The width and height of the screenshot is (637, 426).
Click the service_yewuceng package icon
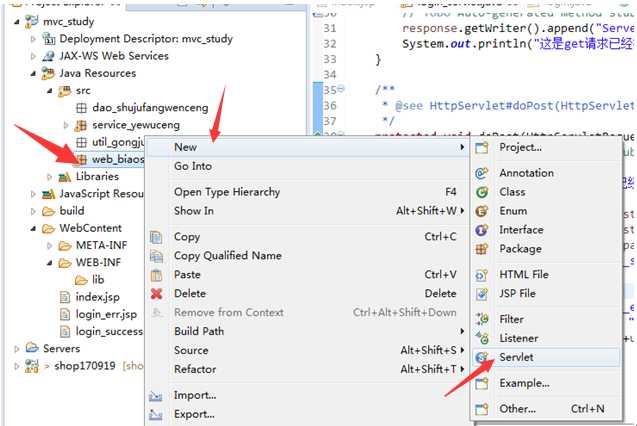click(81, 125)
